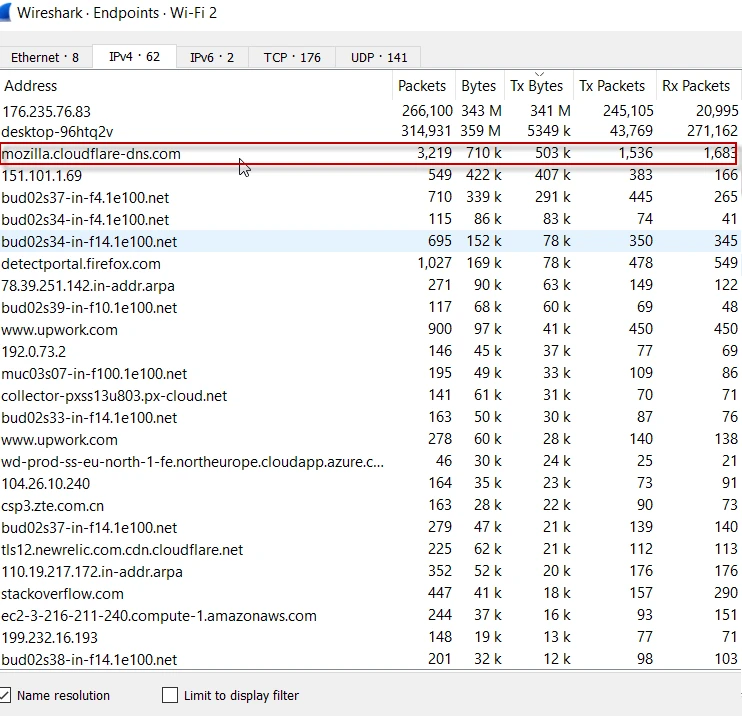
Task: Open the UDP endpoints tab
Action: click(379, 57)
